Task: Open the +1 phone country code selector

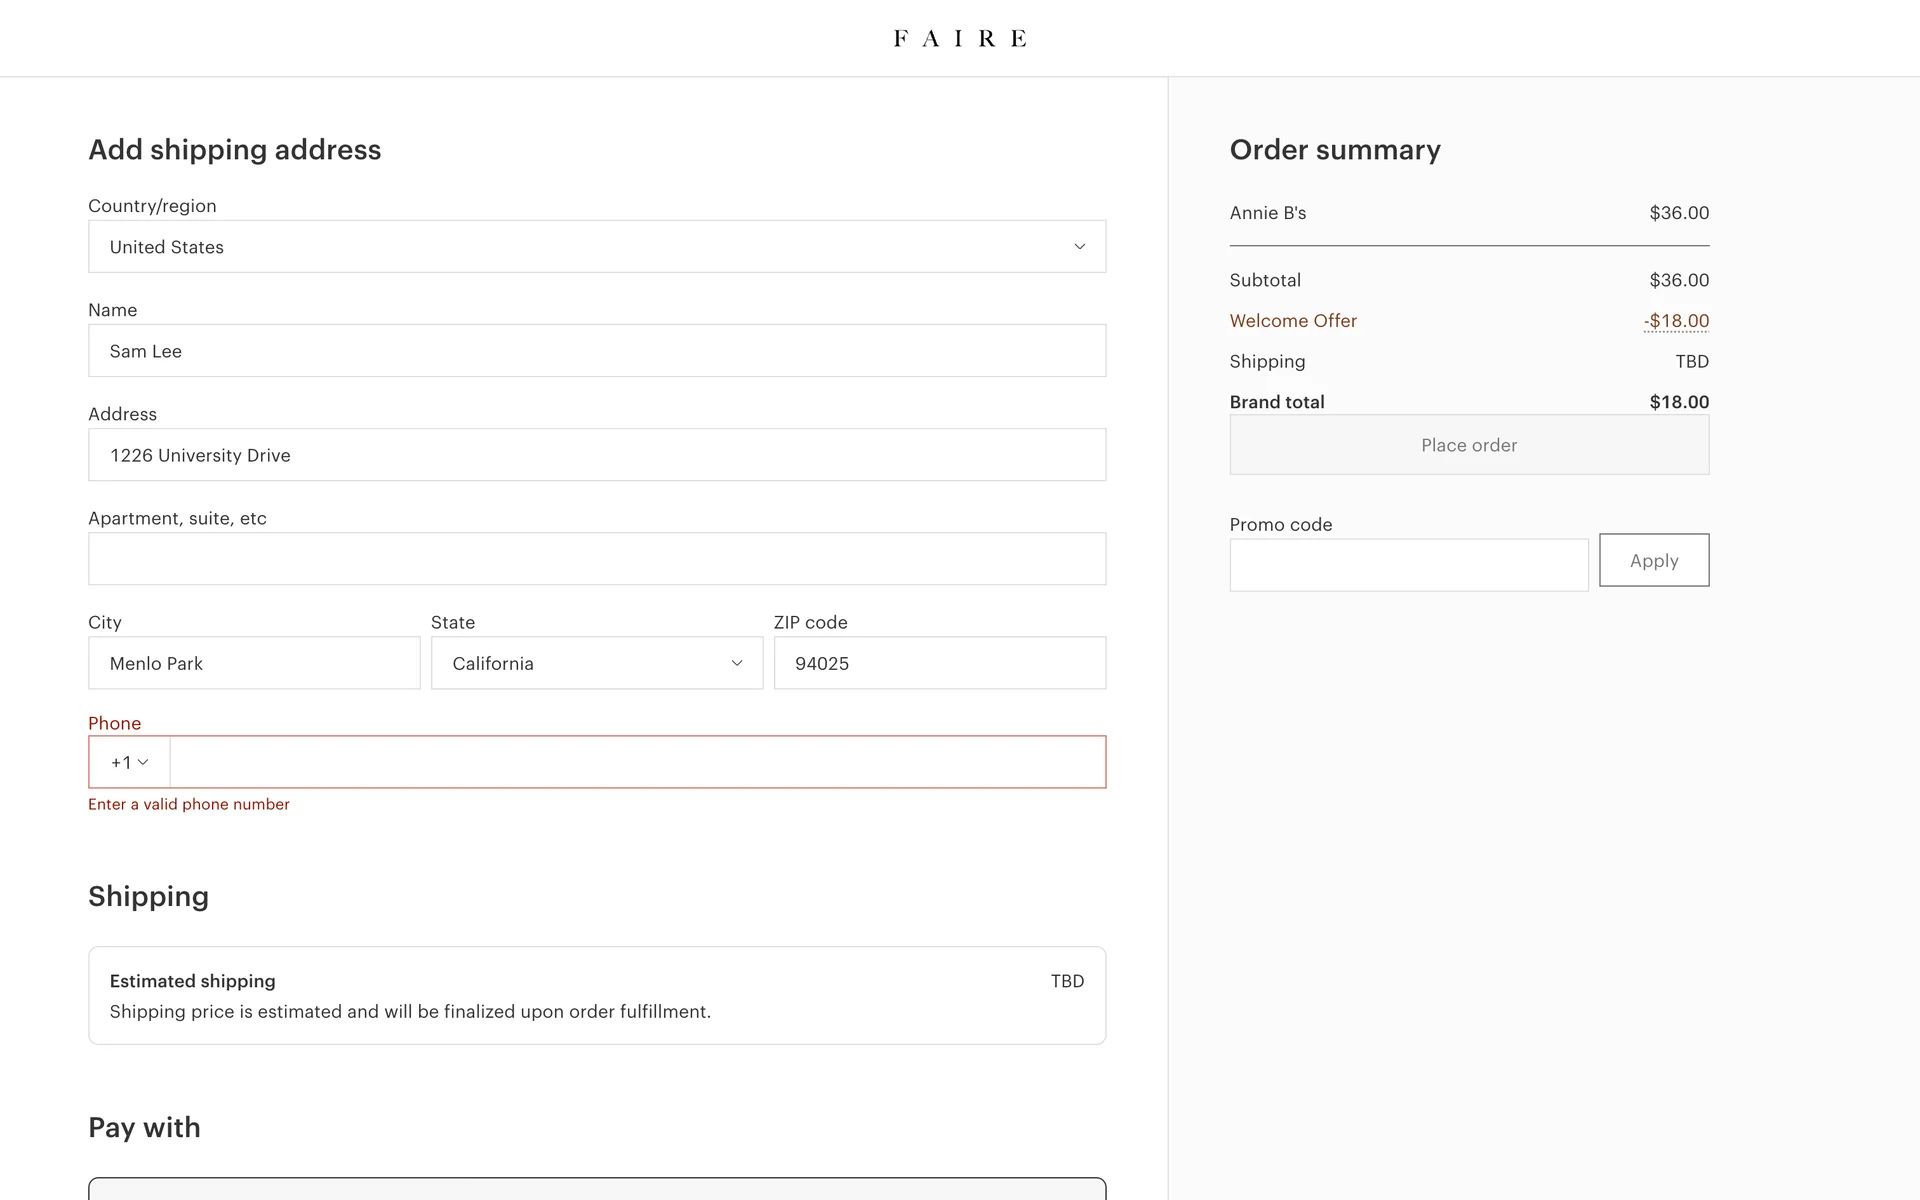Action: pos(130,762)
